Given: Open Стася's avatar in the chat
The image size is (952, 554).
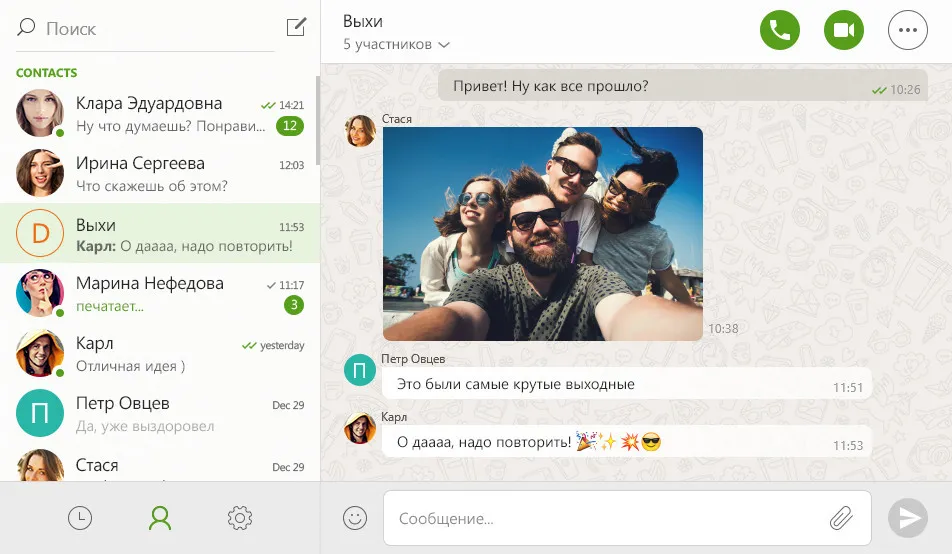Looking at the screenshot, I should pyautogui.click(x=360, y=131).
